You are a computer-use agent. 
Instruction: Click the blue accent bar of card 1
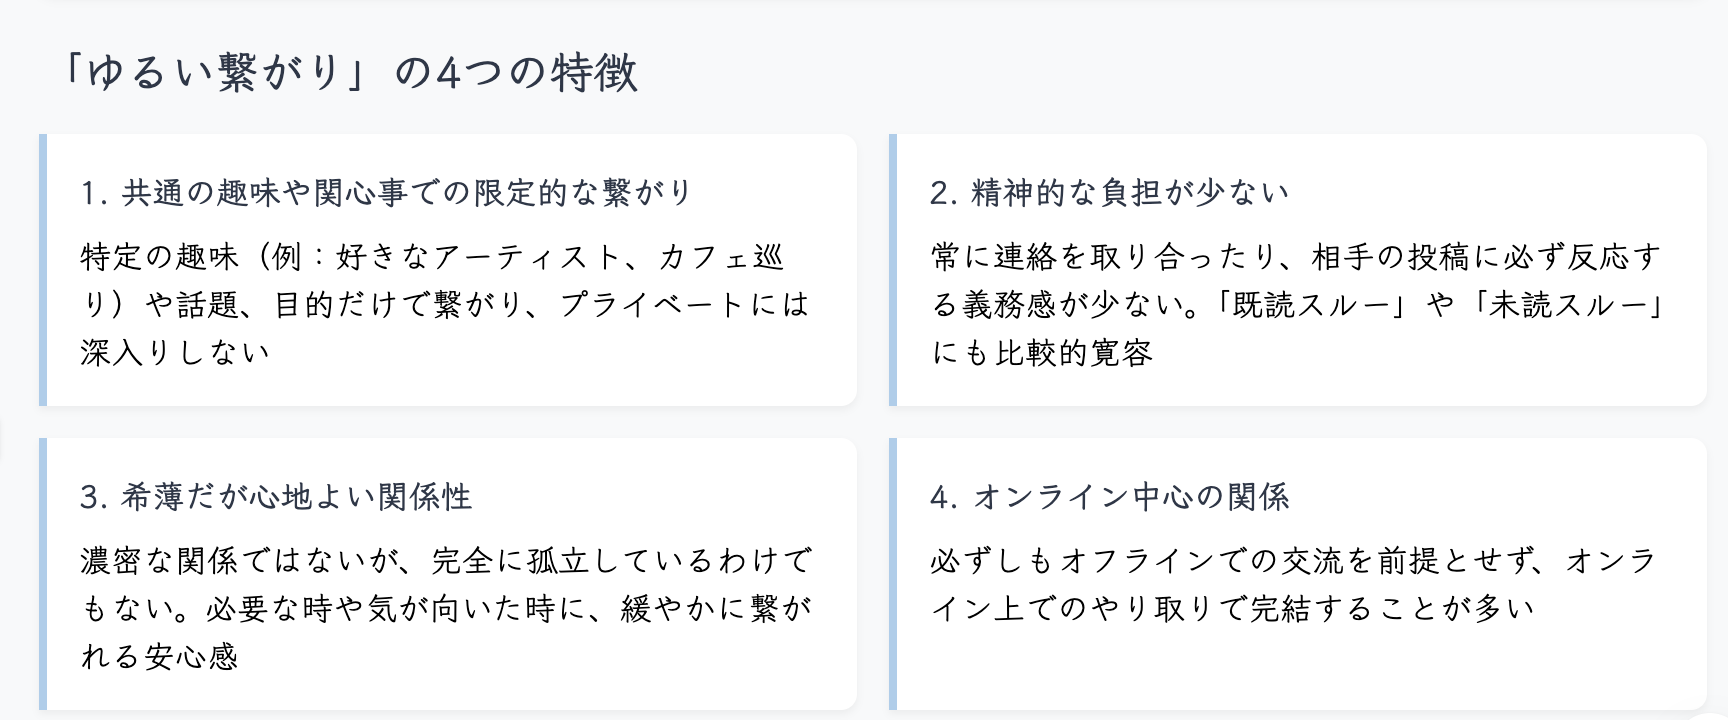(43, 270)
